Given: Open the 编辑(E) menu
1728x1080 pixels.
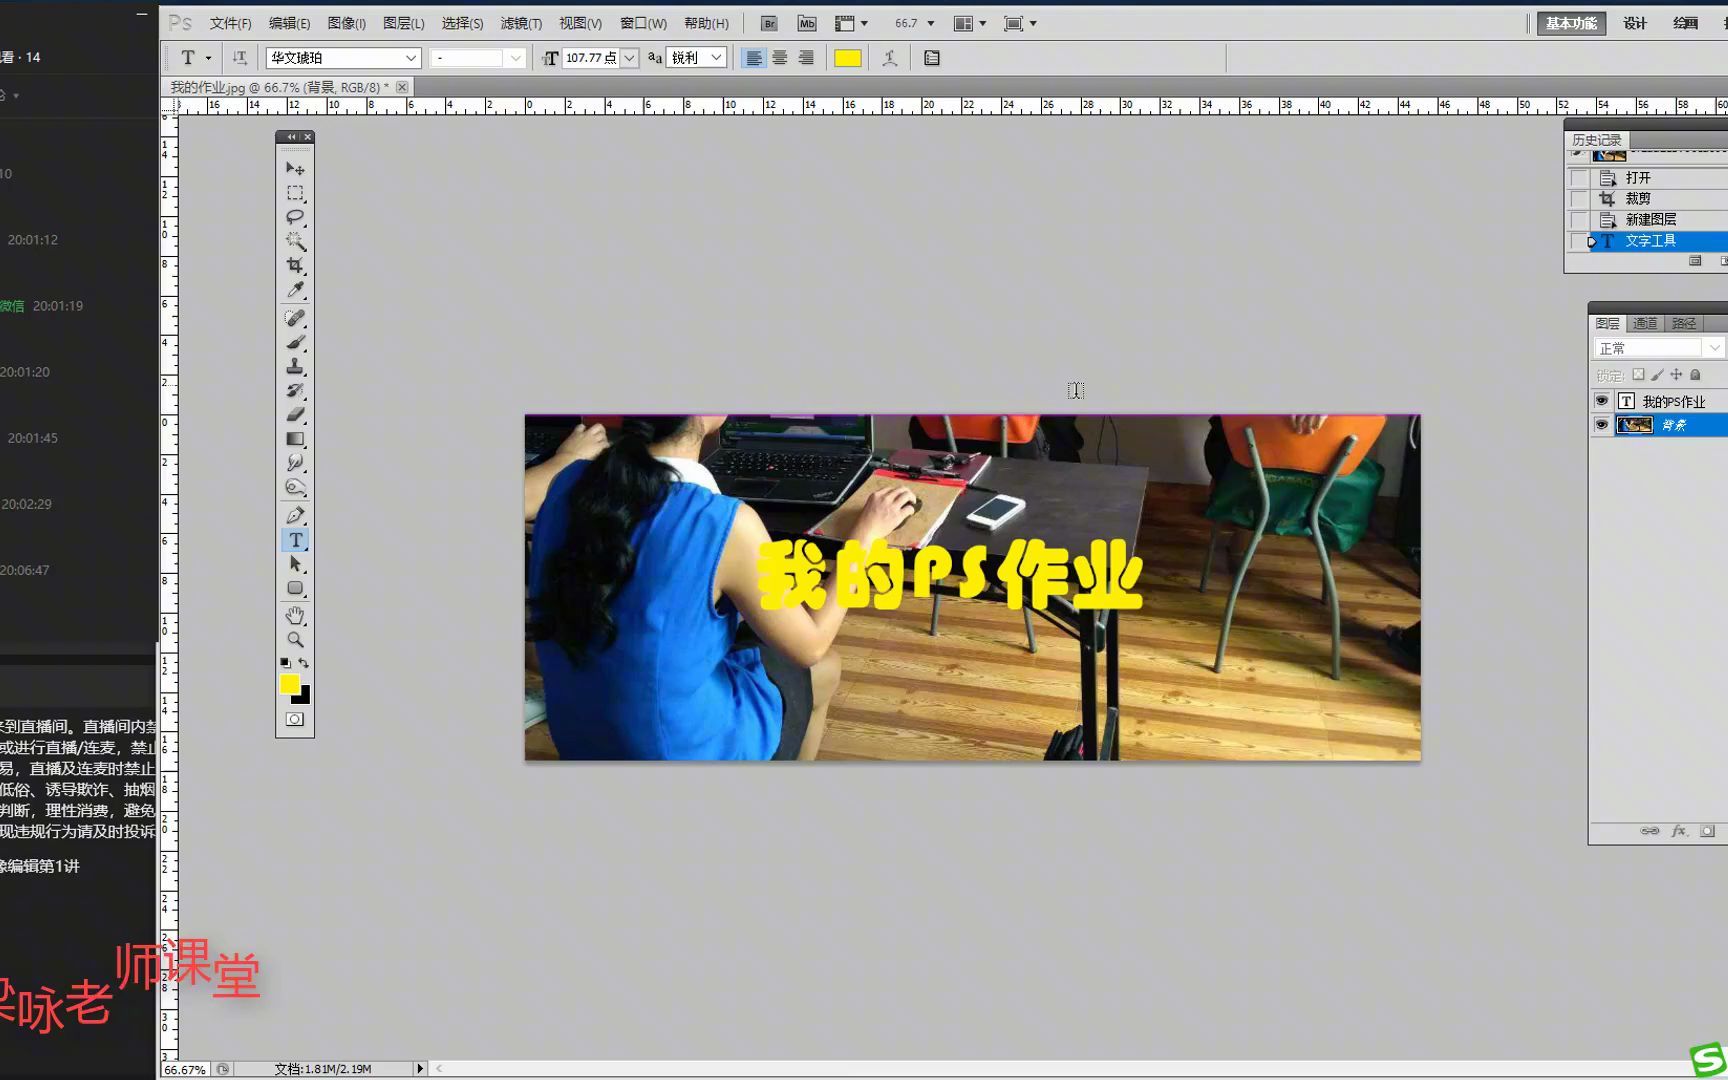Looking at the screenshot, I should point(289,23).
